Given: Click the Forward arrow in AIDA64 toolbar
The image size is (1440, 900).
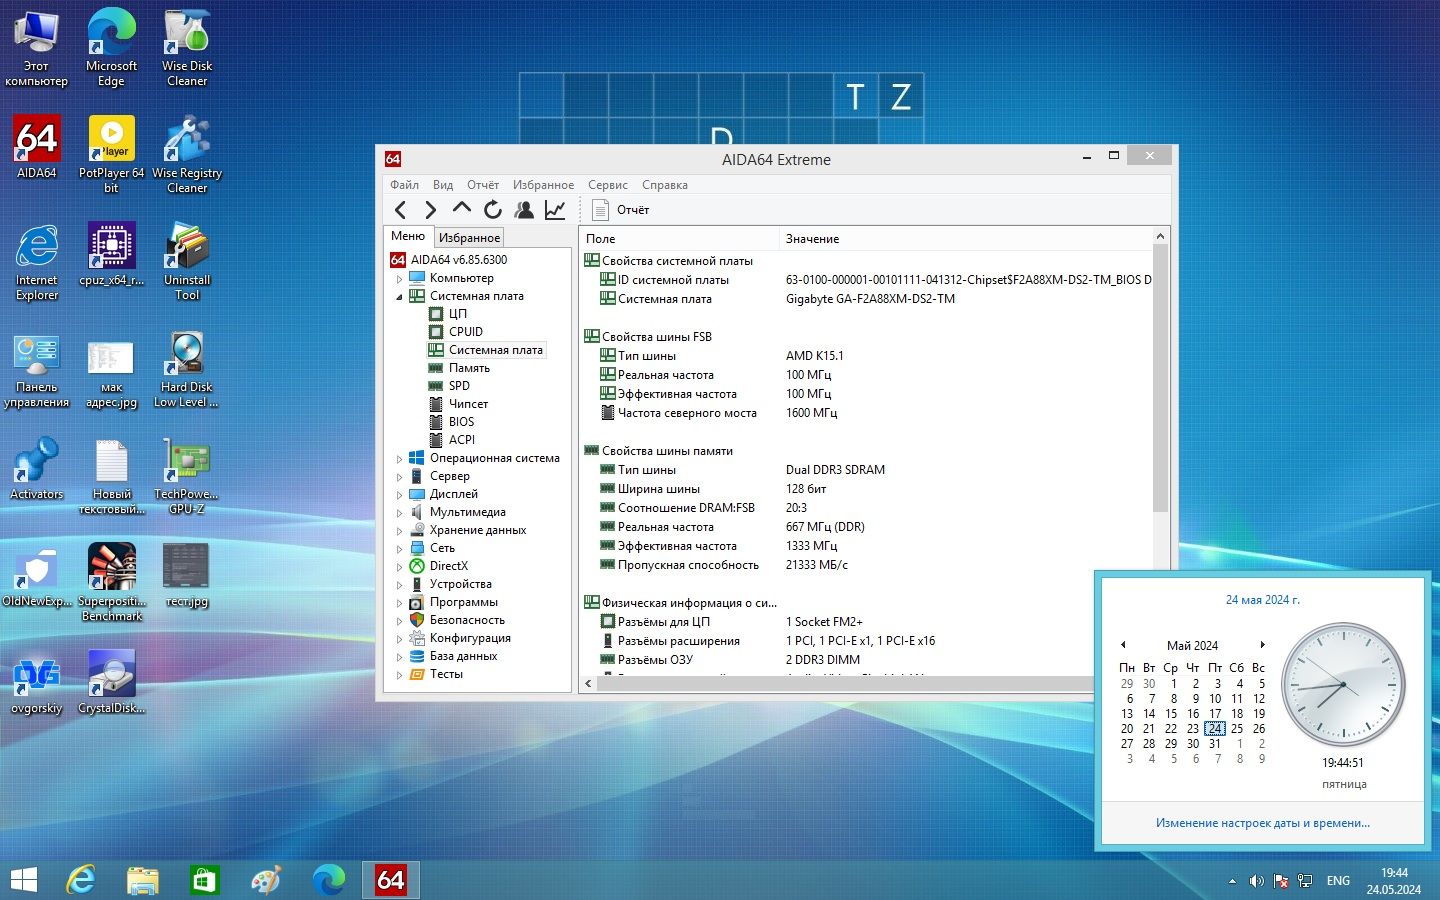Looking at the screenshot, I should pyautogui.click(x=430, y=209).
